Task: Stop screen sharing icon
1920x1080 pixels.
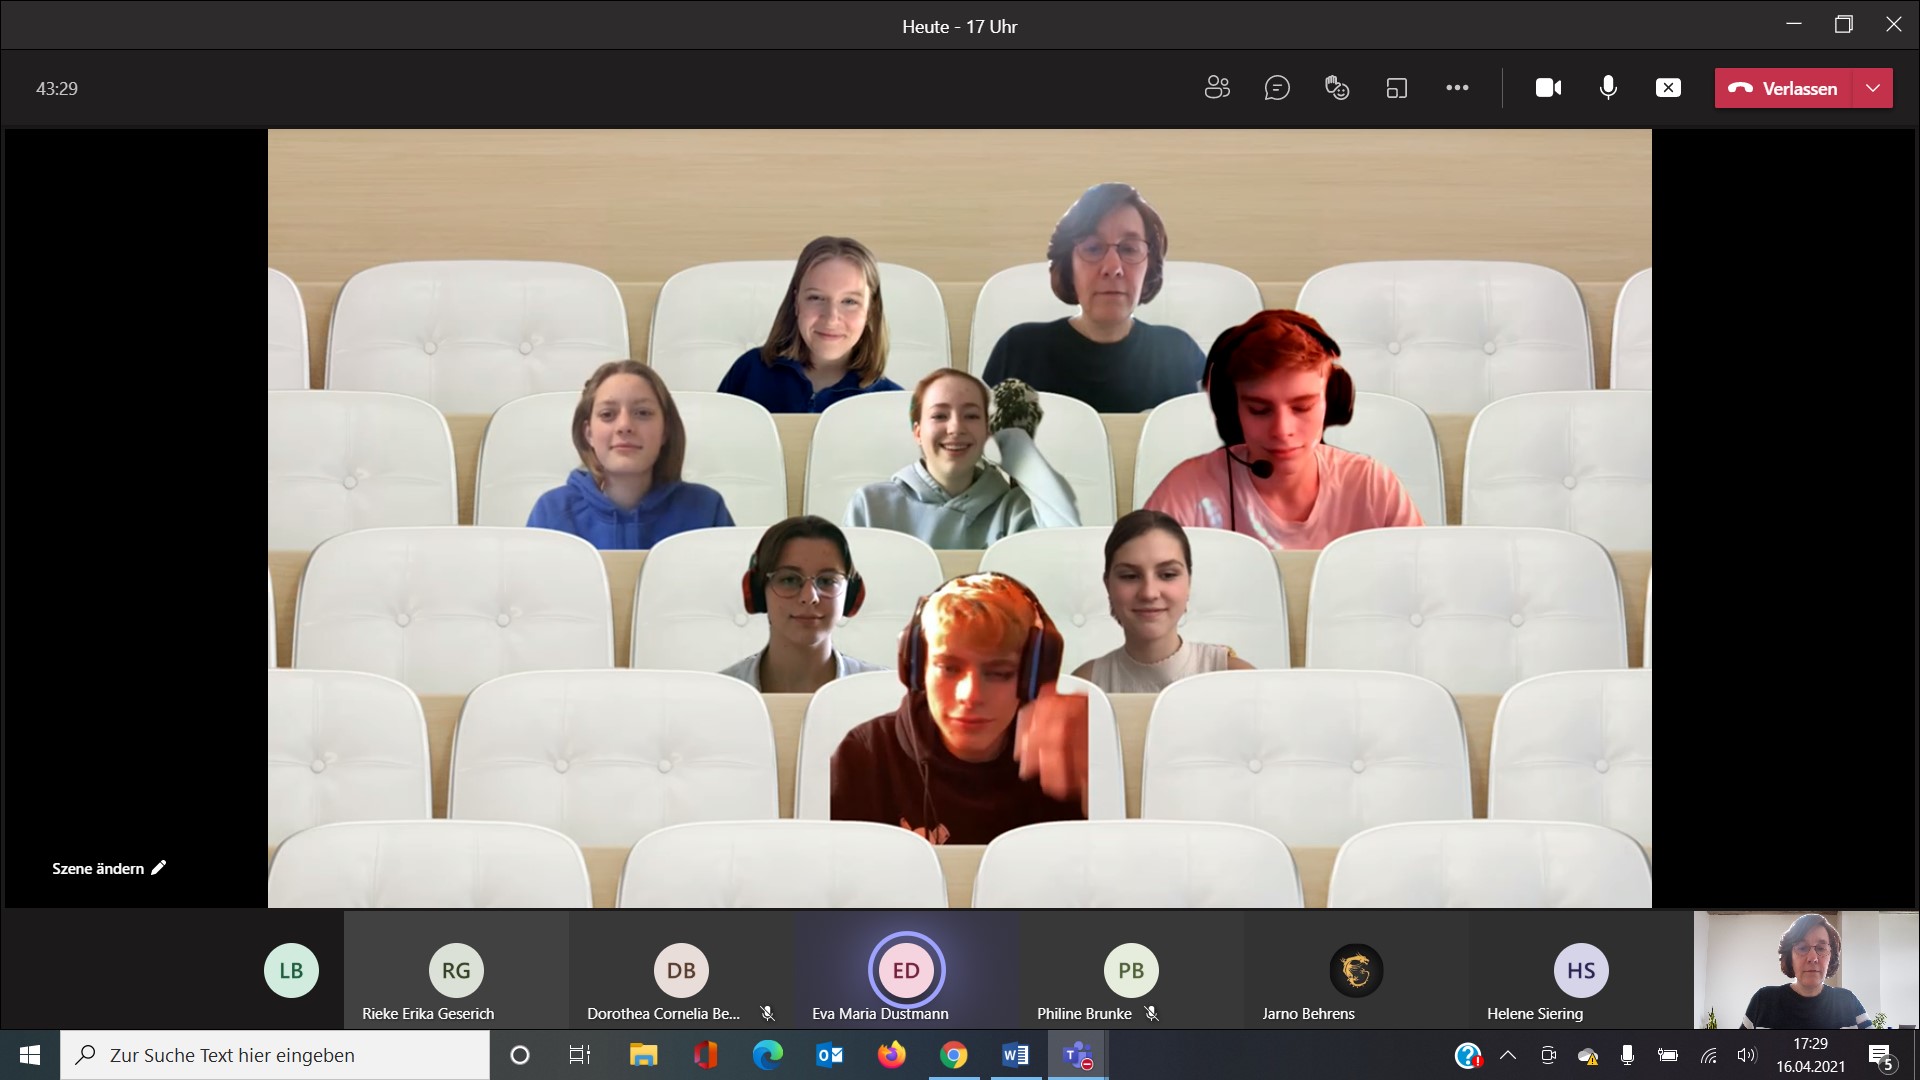Action: point(1668,88)
